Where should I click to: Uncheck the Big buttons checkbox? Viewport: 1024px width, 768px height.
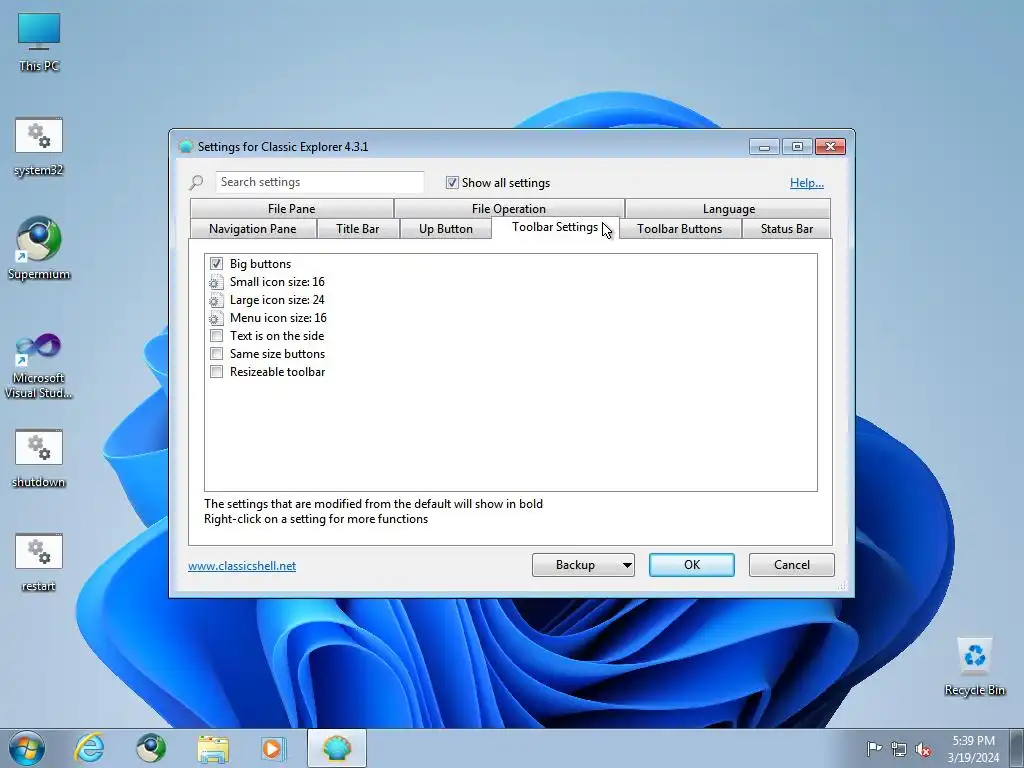[x=216, y=264]
